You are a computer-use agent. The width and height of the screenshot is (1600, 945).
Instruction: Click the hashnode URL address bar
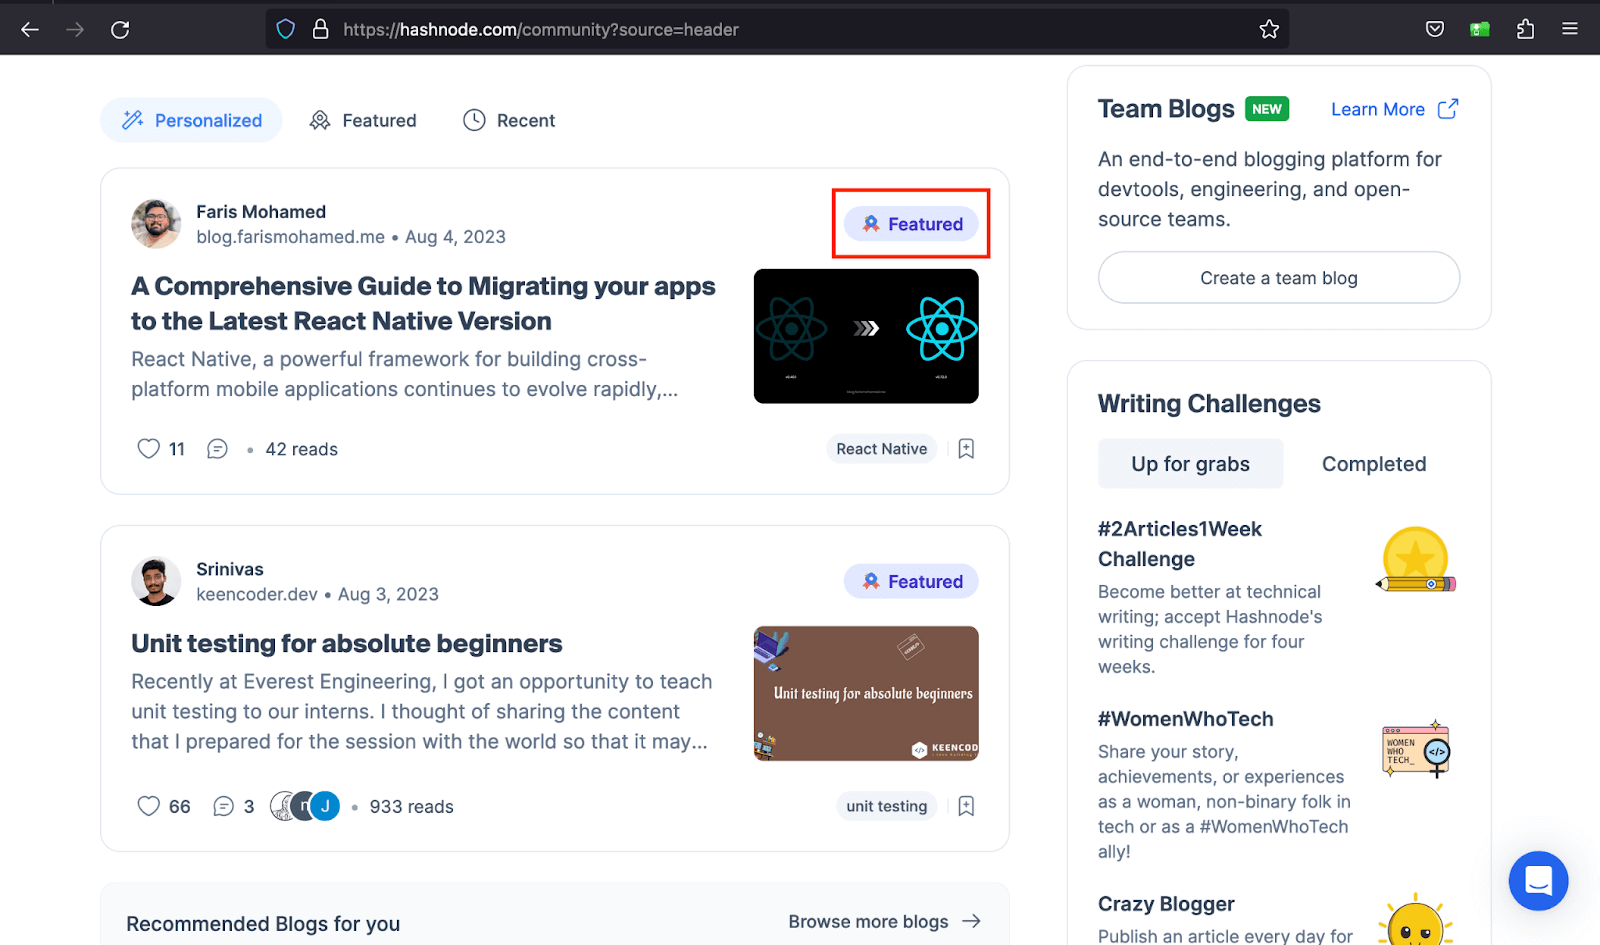tap(700, 29)
